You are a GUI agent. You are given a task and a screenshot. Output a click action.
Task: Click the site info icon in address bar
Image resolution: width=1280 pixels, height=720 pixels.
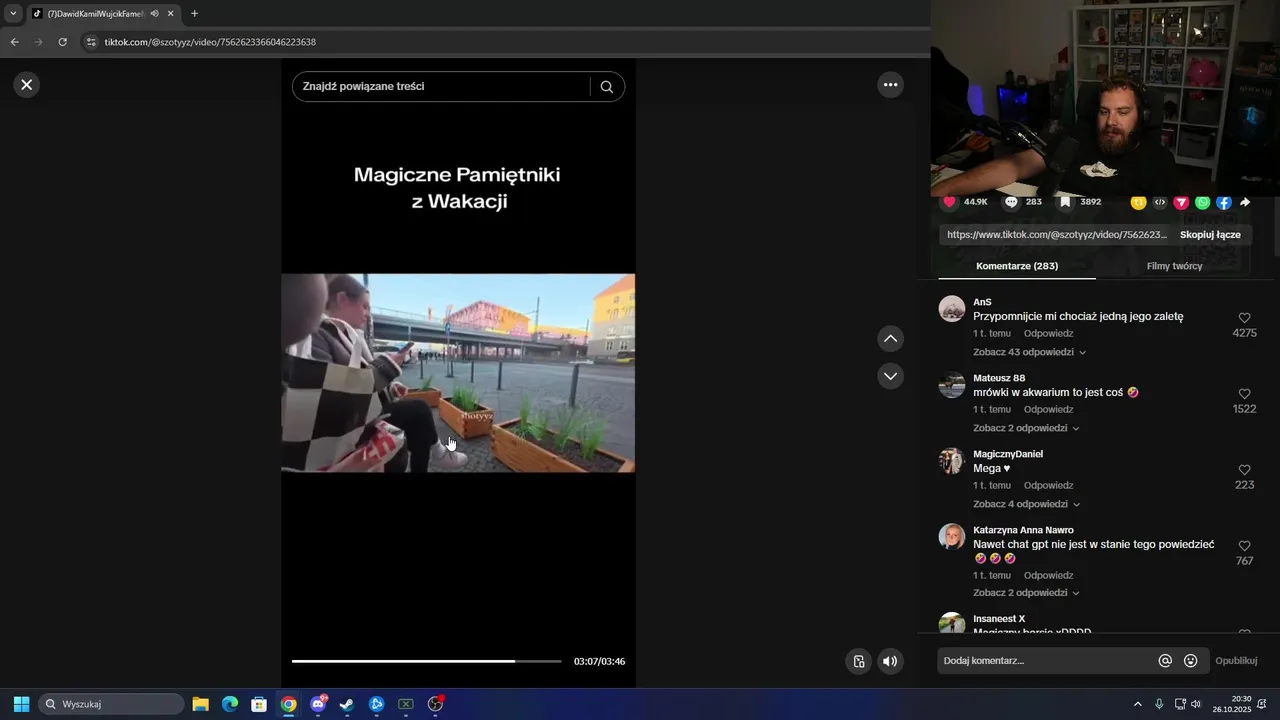pos(91,42)
